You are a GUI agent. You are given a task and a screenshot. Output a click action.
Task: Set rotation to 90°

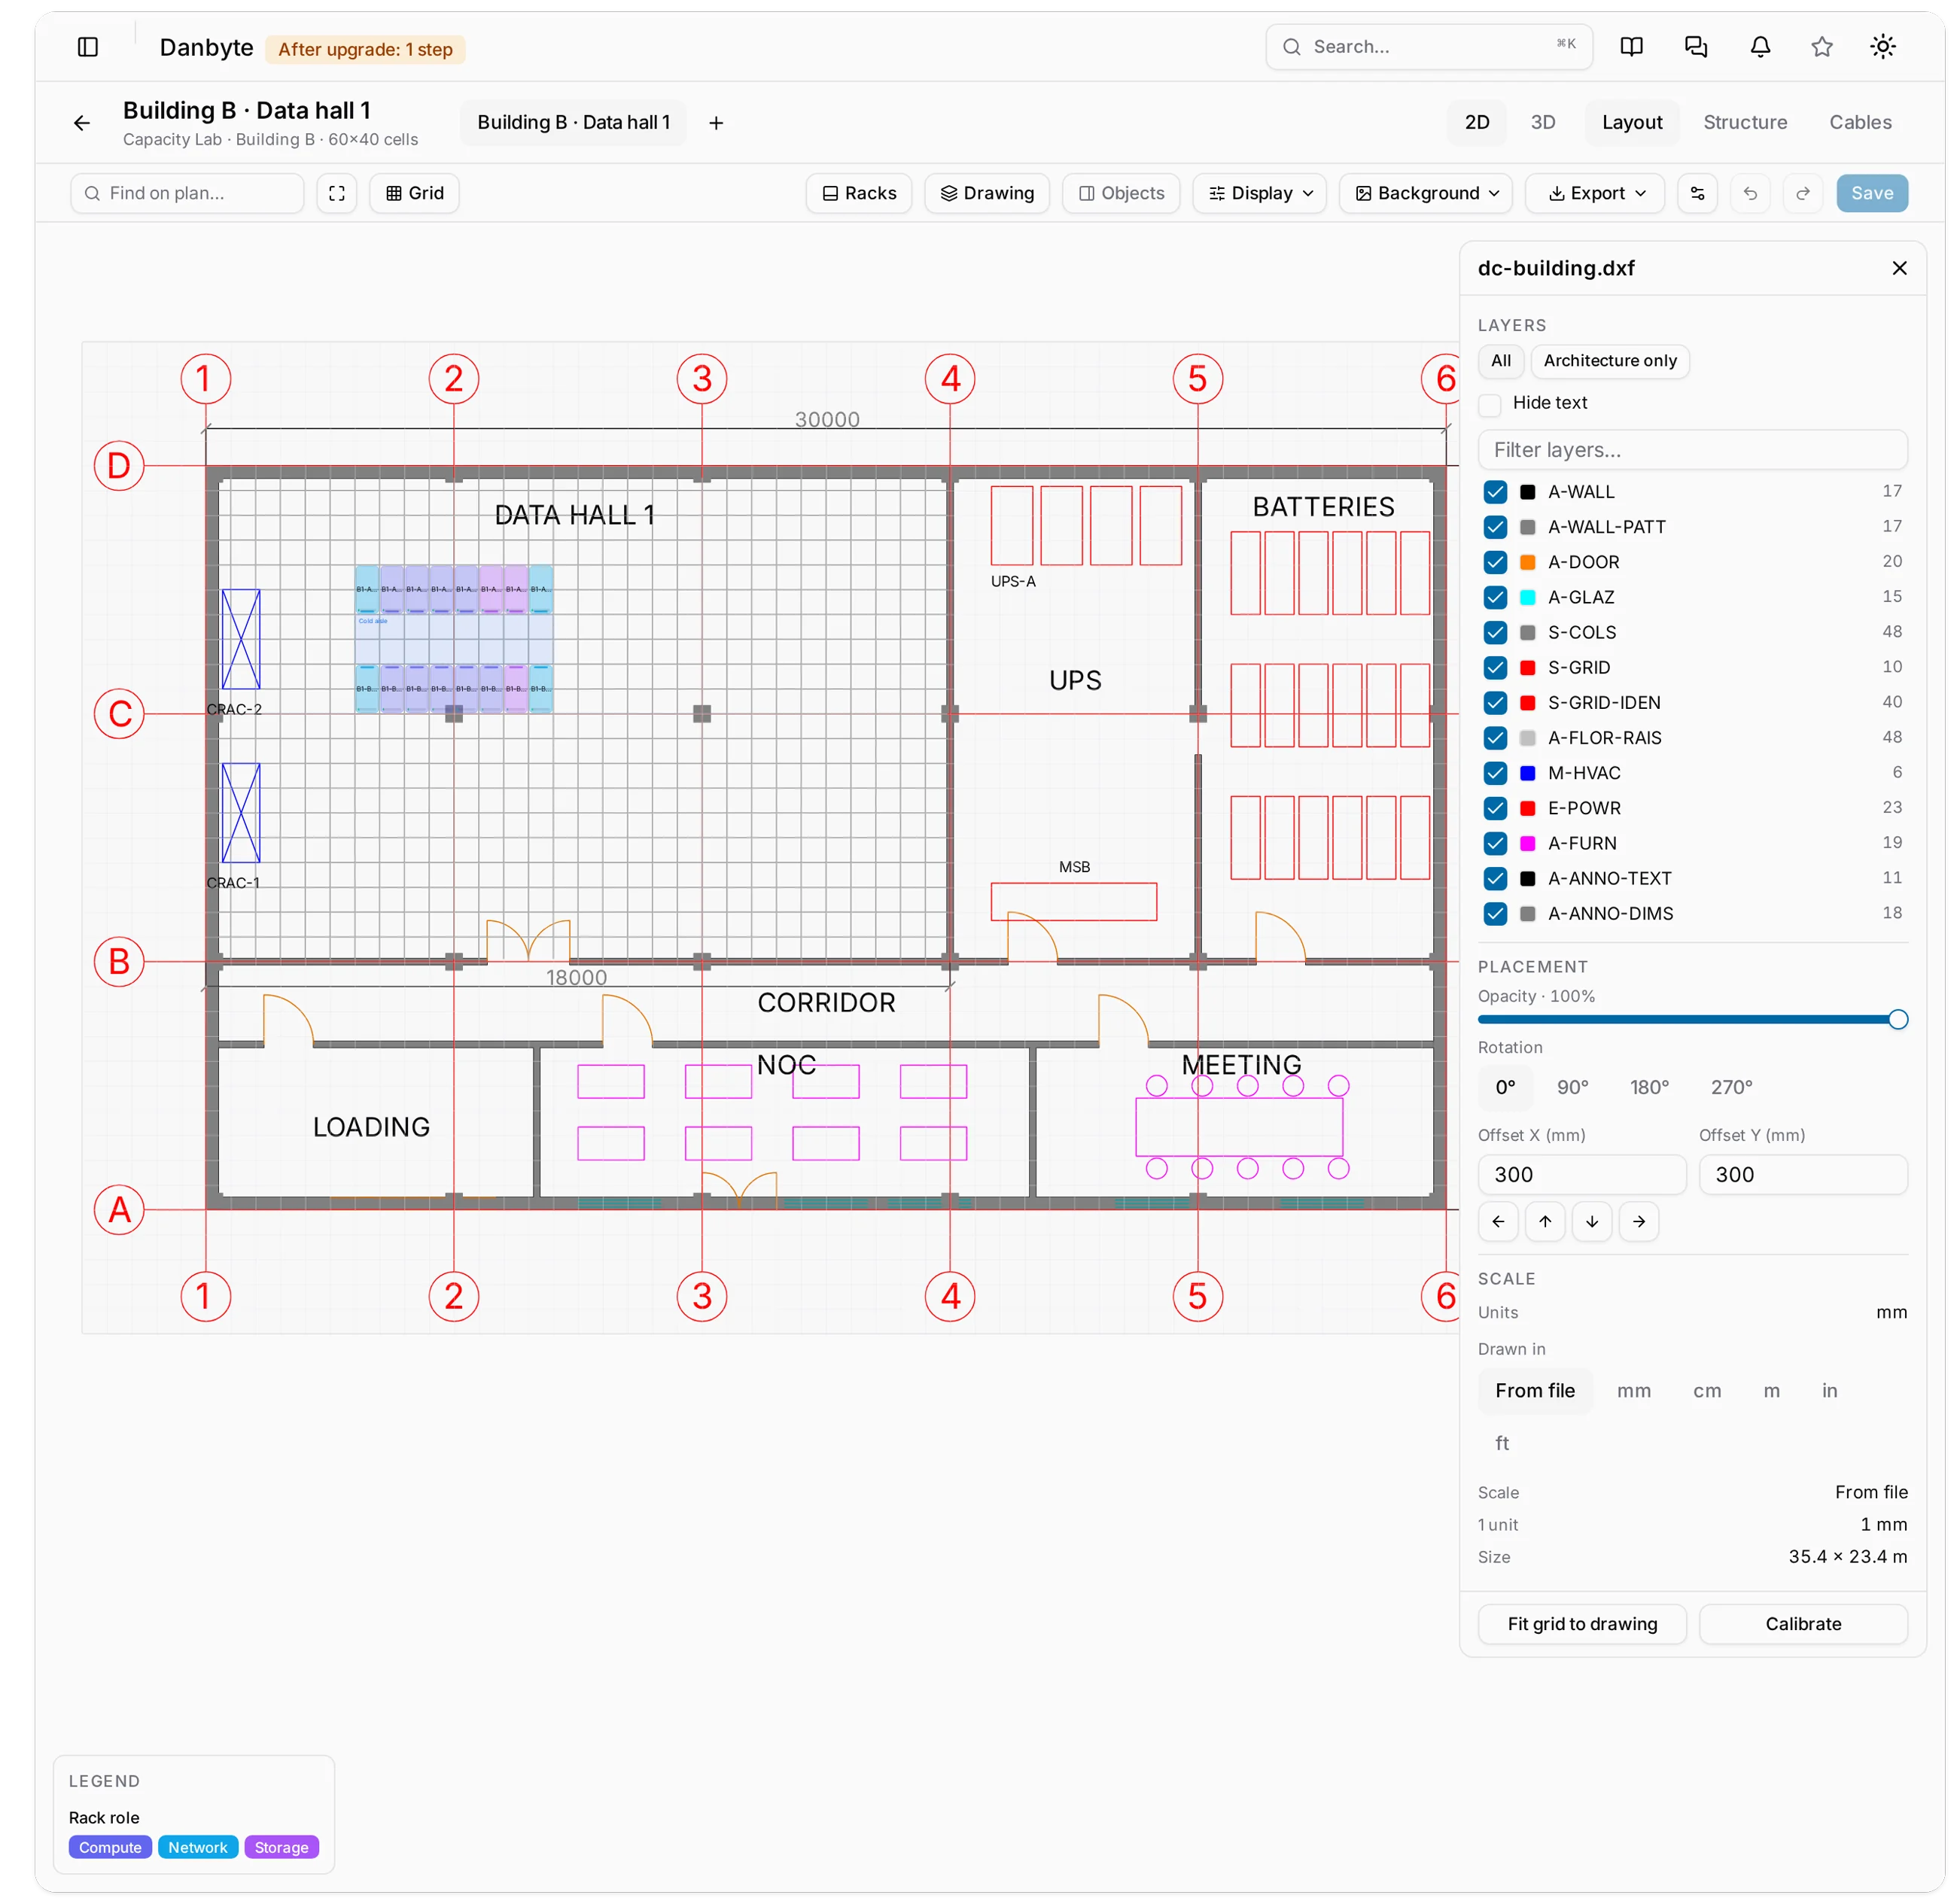coord(1572,1087)
